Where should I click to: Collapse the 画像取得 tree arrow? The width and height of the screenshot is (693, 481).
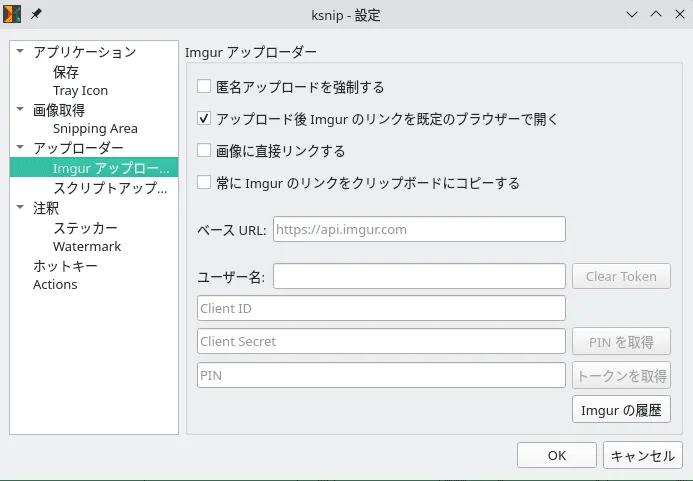point(20,110)
